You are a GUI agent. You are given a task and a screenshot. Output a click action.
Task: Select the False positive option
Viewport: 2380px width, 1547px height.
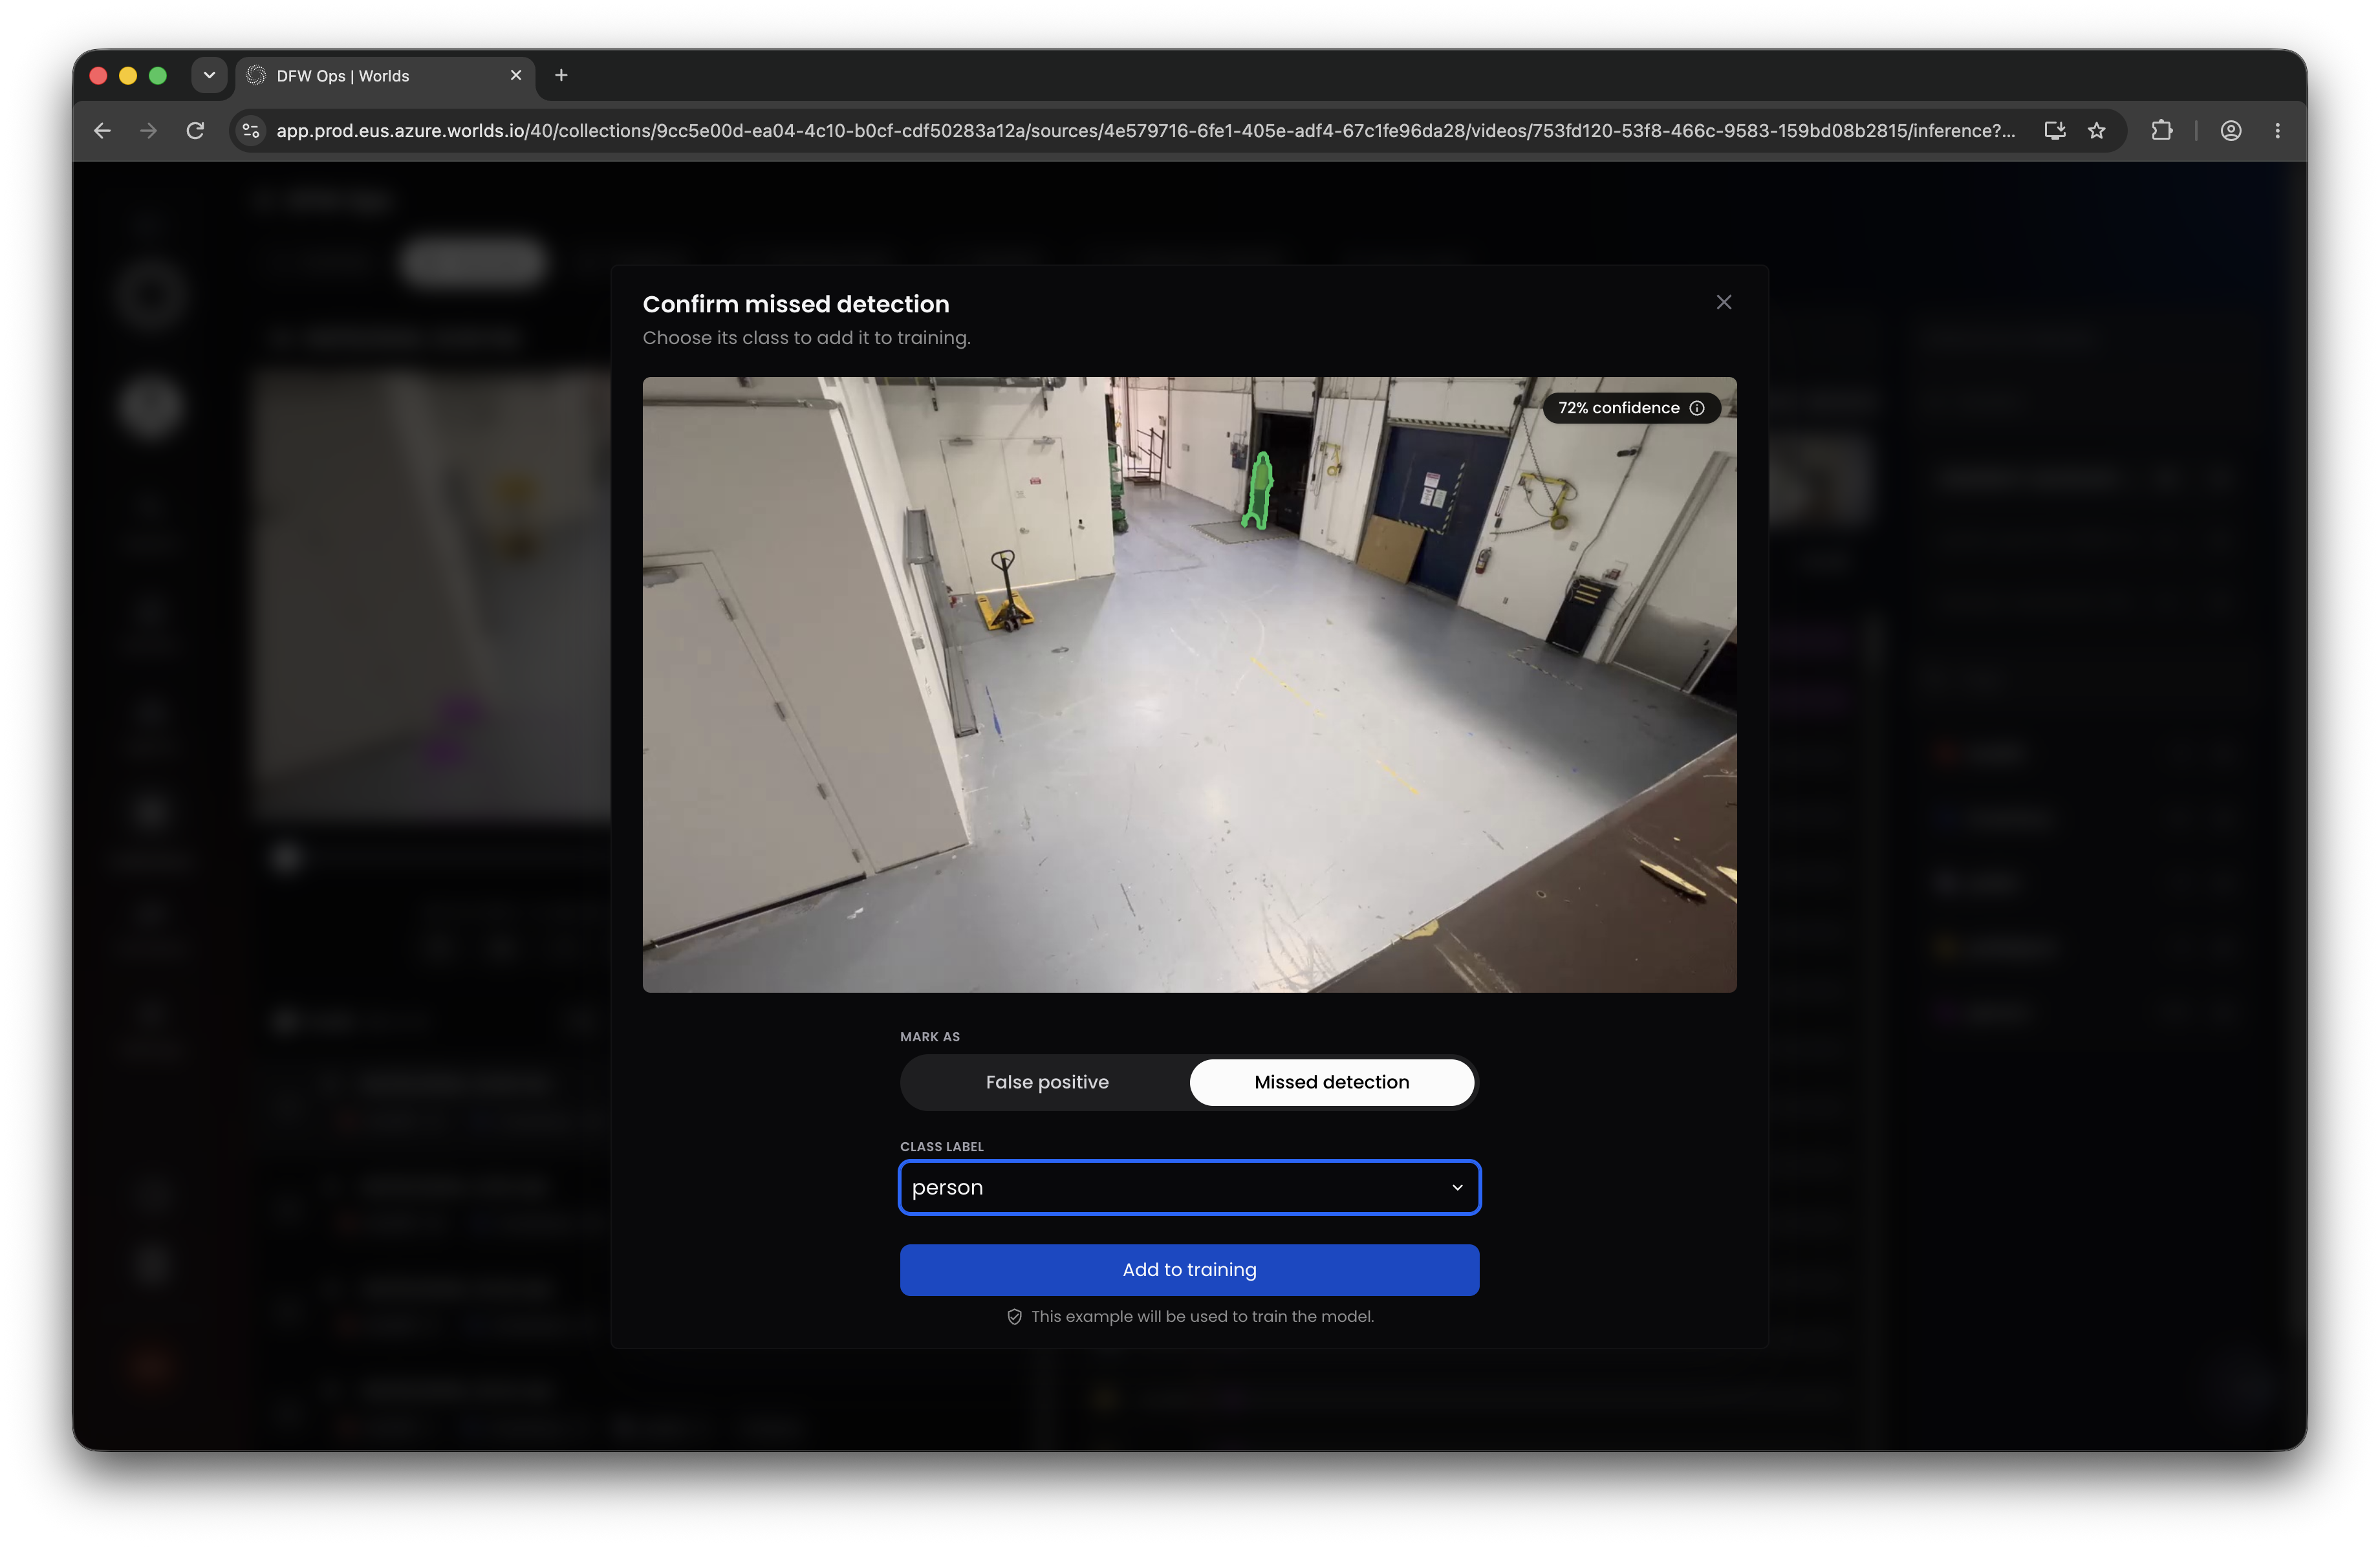tap(1046, 1082)
